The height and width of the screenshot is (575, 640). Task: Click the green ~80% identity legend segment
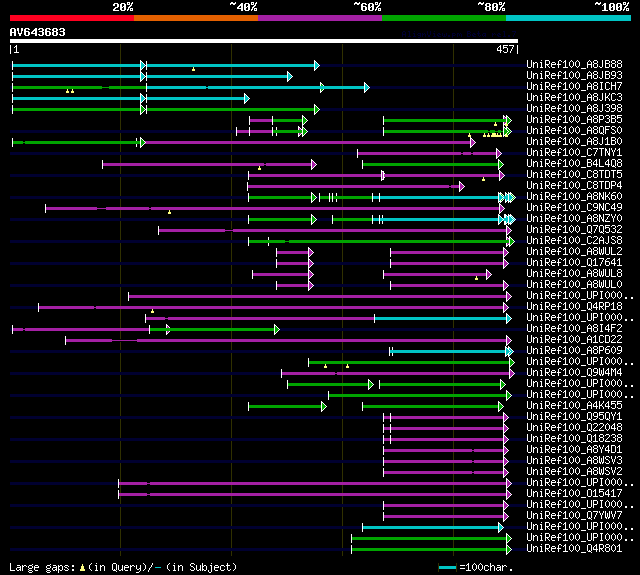(444, 18)
